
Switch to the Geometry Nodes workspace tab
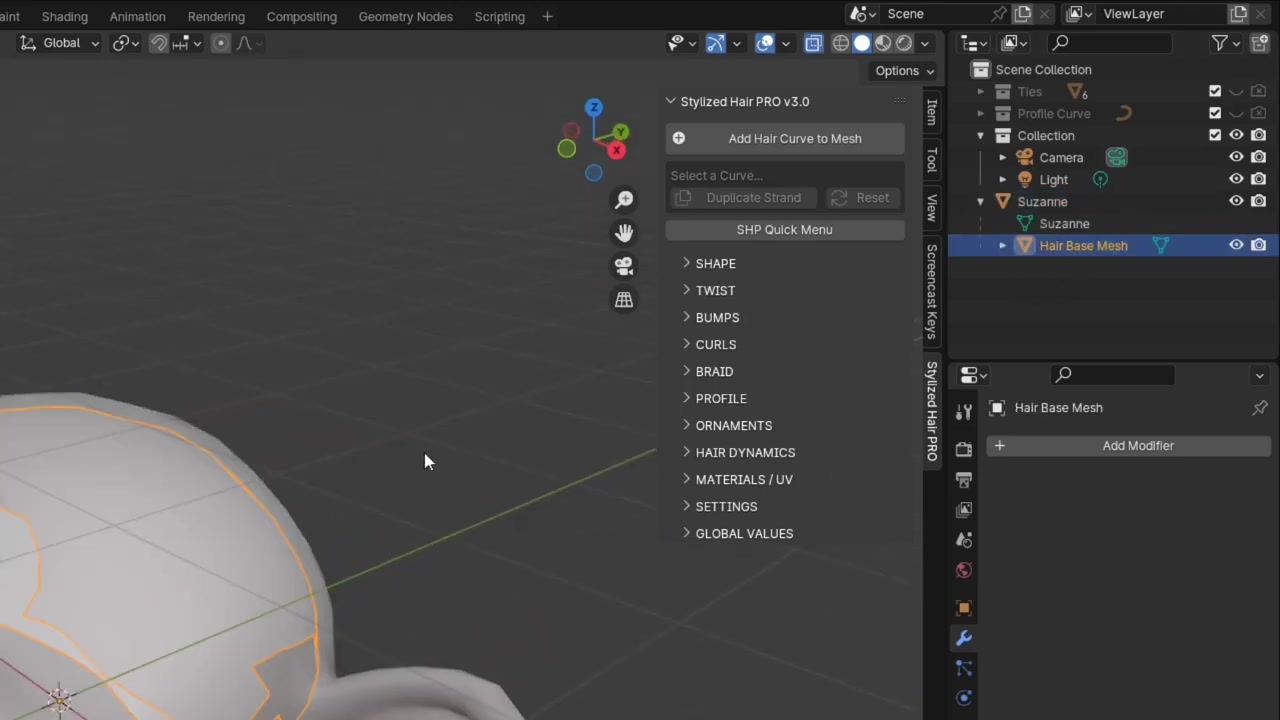pos(405,16)
